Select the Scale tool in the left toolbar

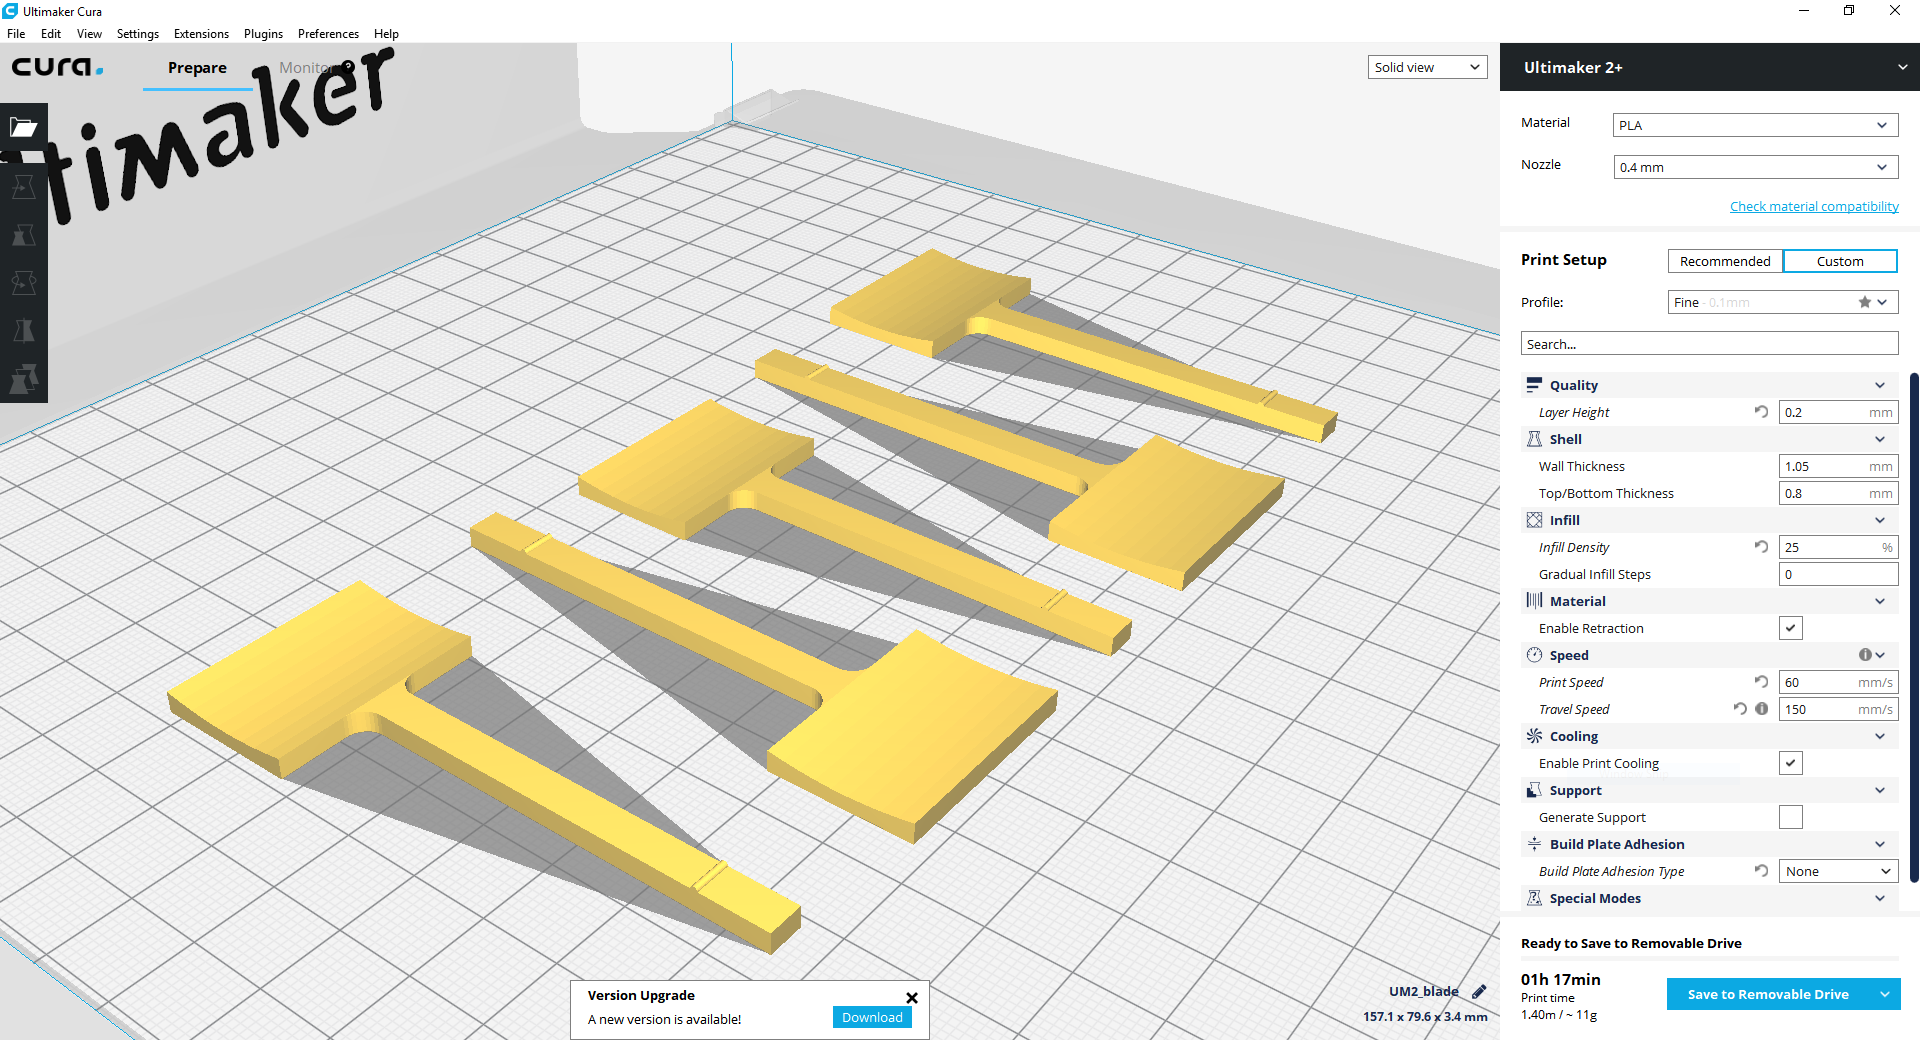click(x=24, y=235)
